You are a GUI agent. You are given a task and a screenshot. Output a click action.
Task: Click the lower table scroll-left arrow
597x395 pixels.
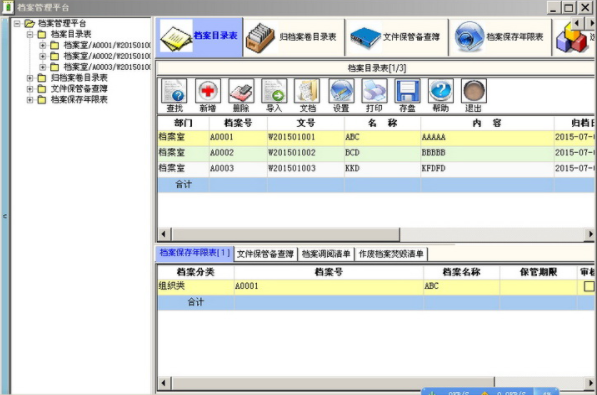pyautogui.click(x=164, y=383)
